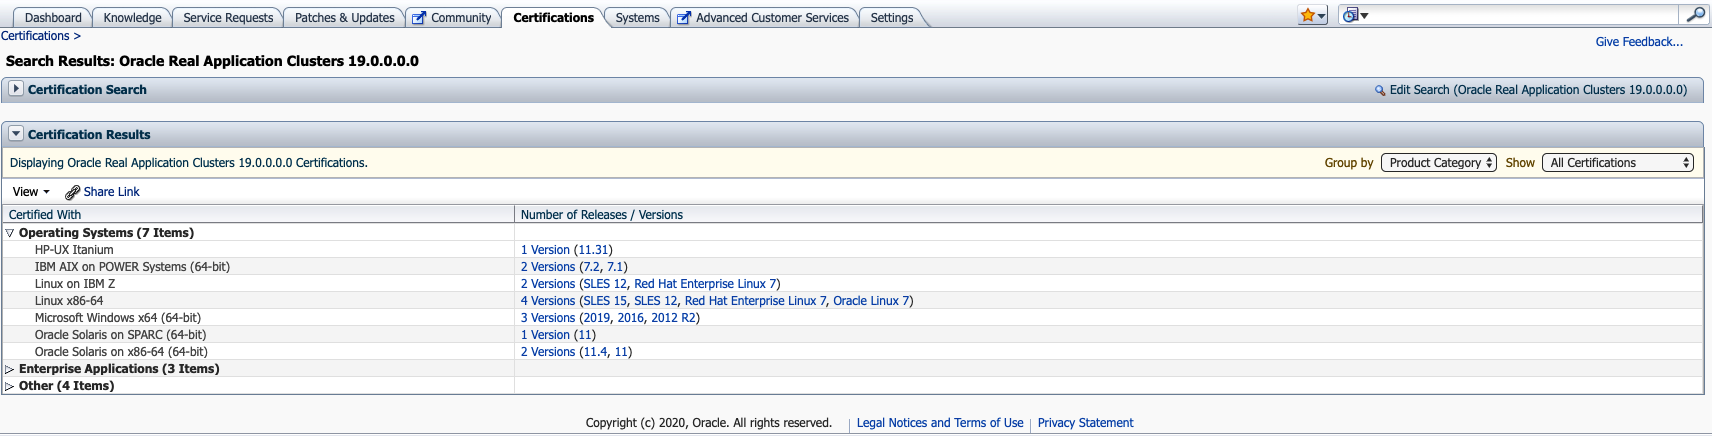Click the Share Link text
This screenshot has width=1712, height=436.
(x=112, y=192)
